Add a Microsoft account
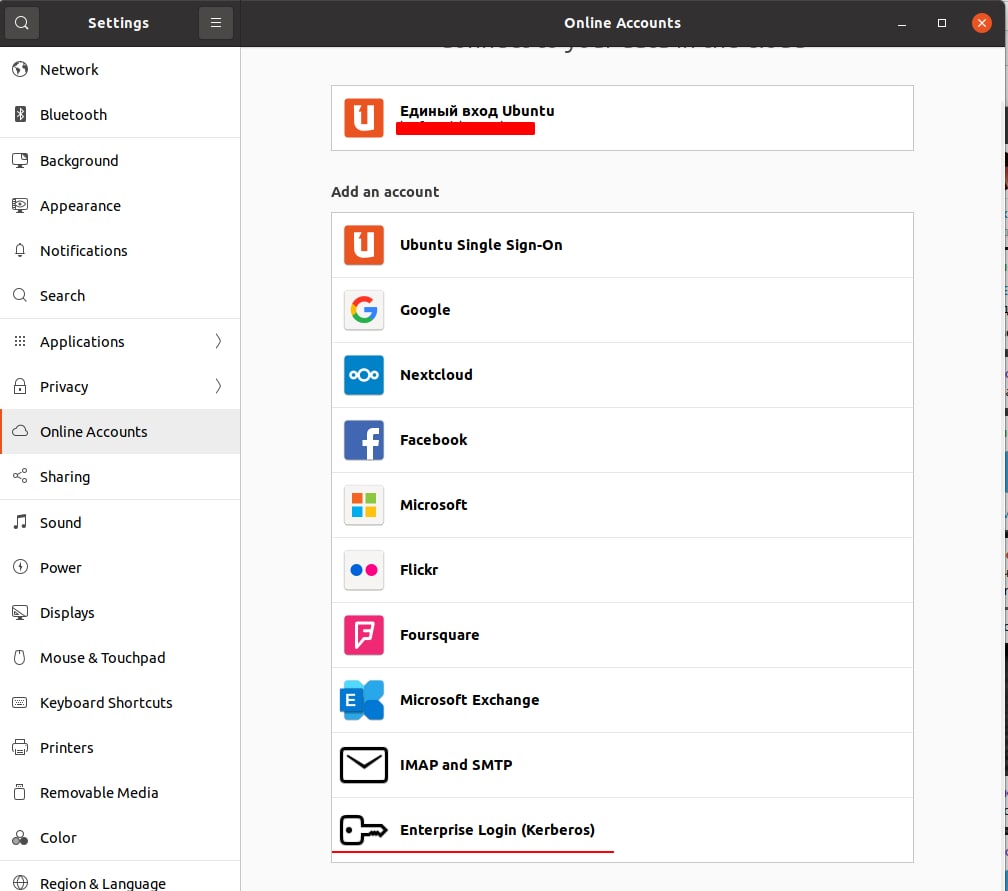Screen dimensions: 1008x891 click(x=622, y=505)
